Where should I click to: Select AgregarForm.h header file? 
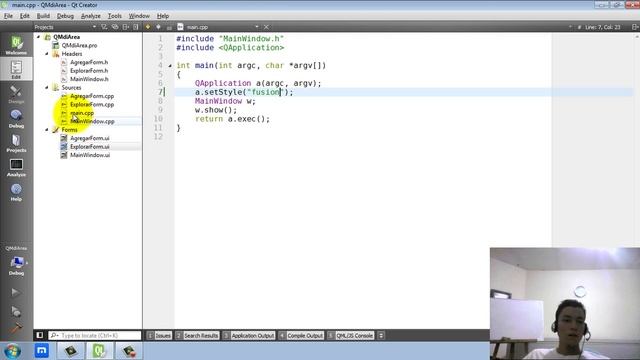pyautogui.click(x=89, y=62)
